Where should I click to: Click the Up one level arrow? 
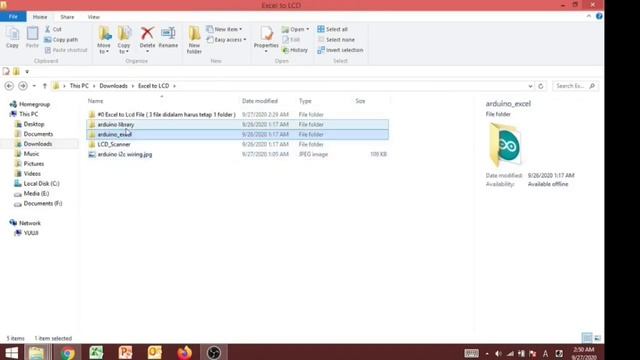pos(44,86)
